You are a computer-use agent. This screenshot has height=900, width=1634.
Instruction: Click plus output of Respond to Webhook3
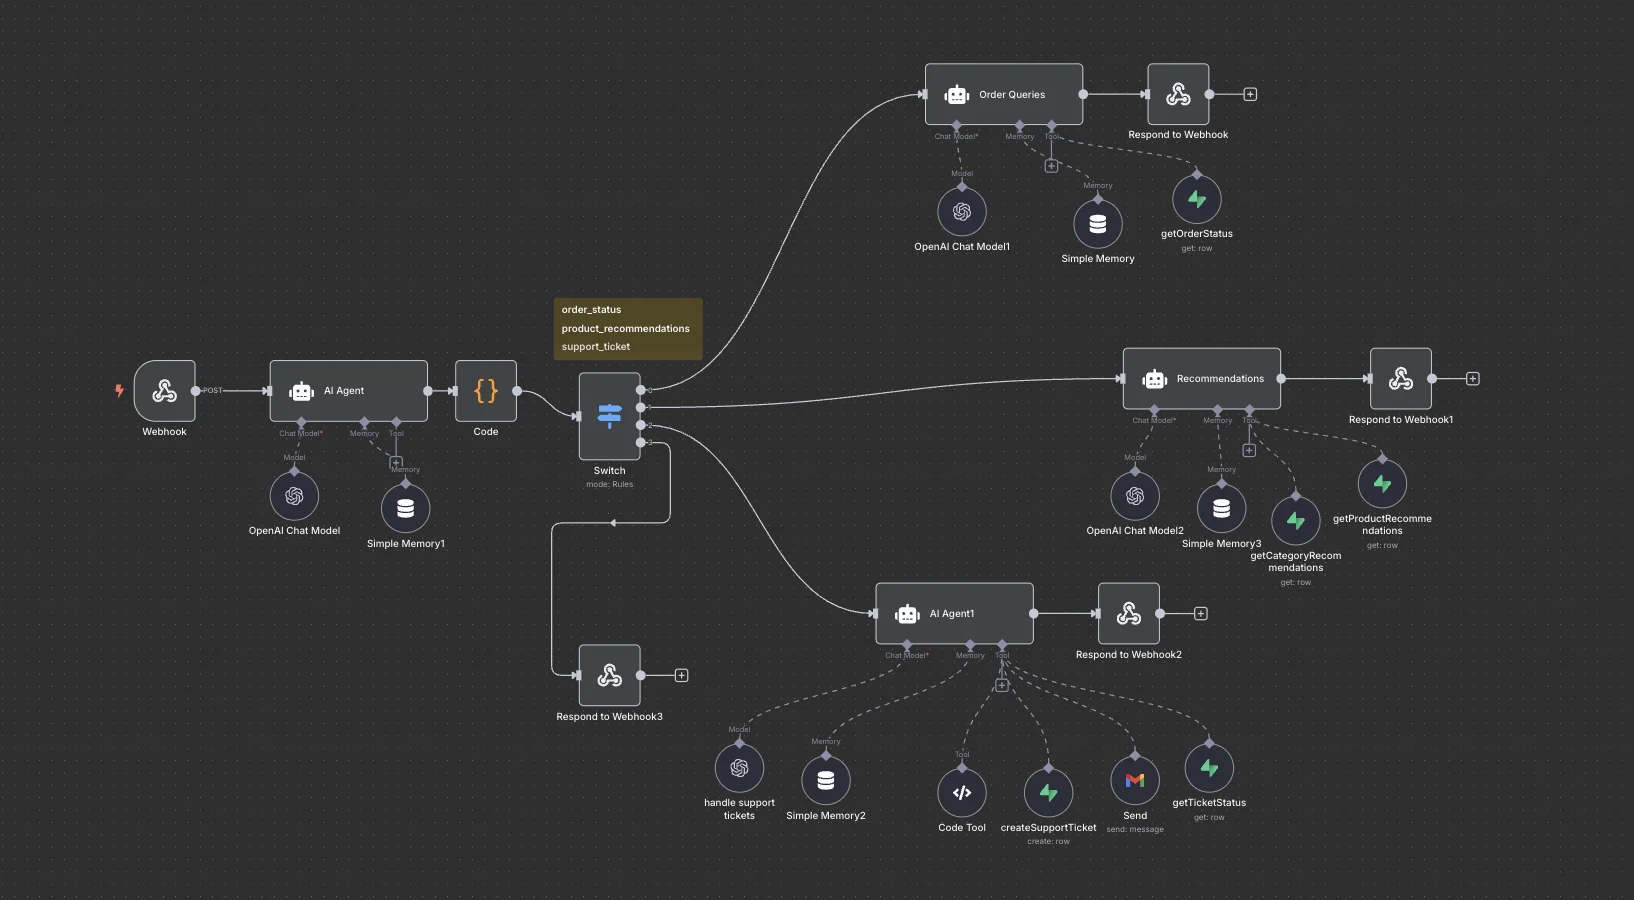[681, 676]
